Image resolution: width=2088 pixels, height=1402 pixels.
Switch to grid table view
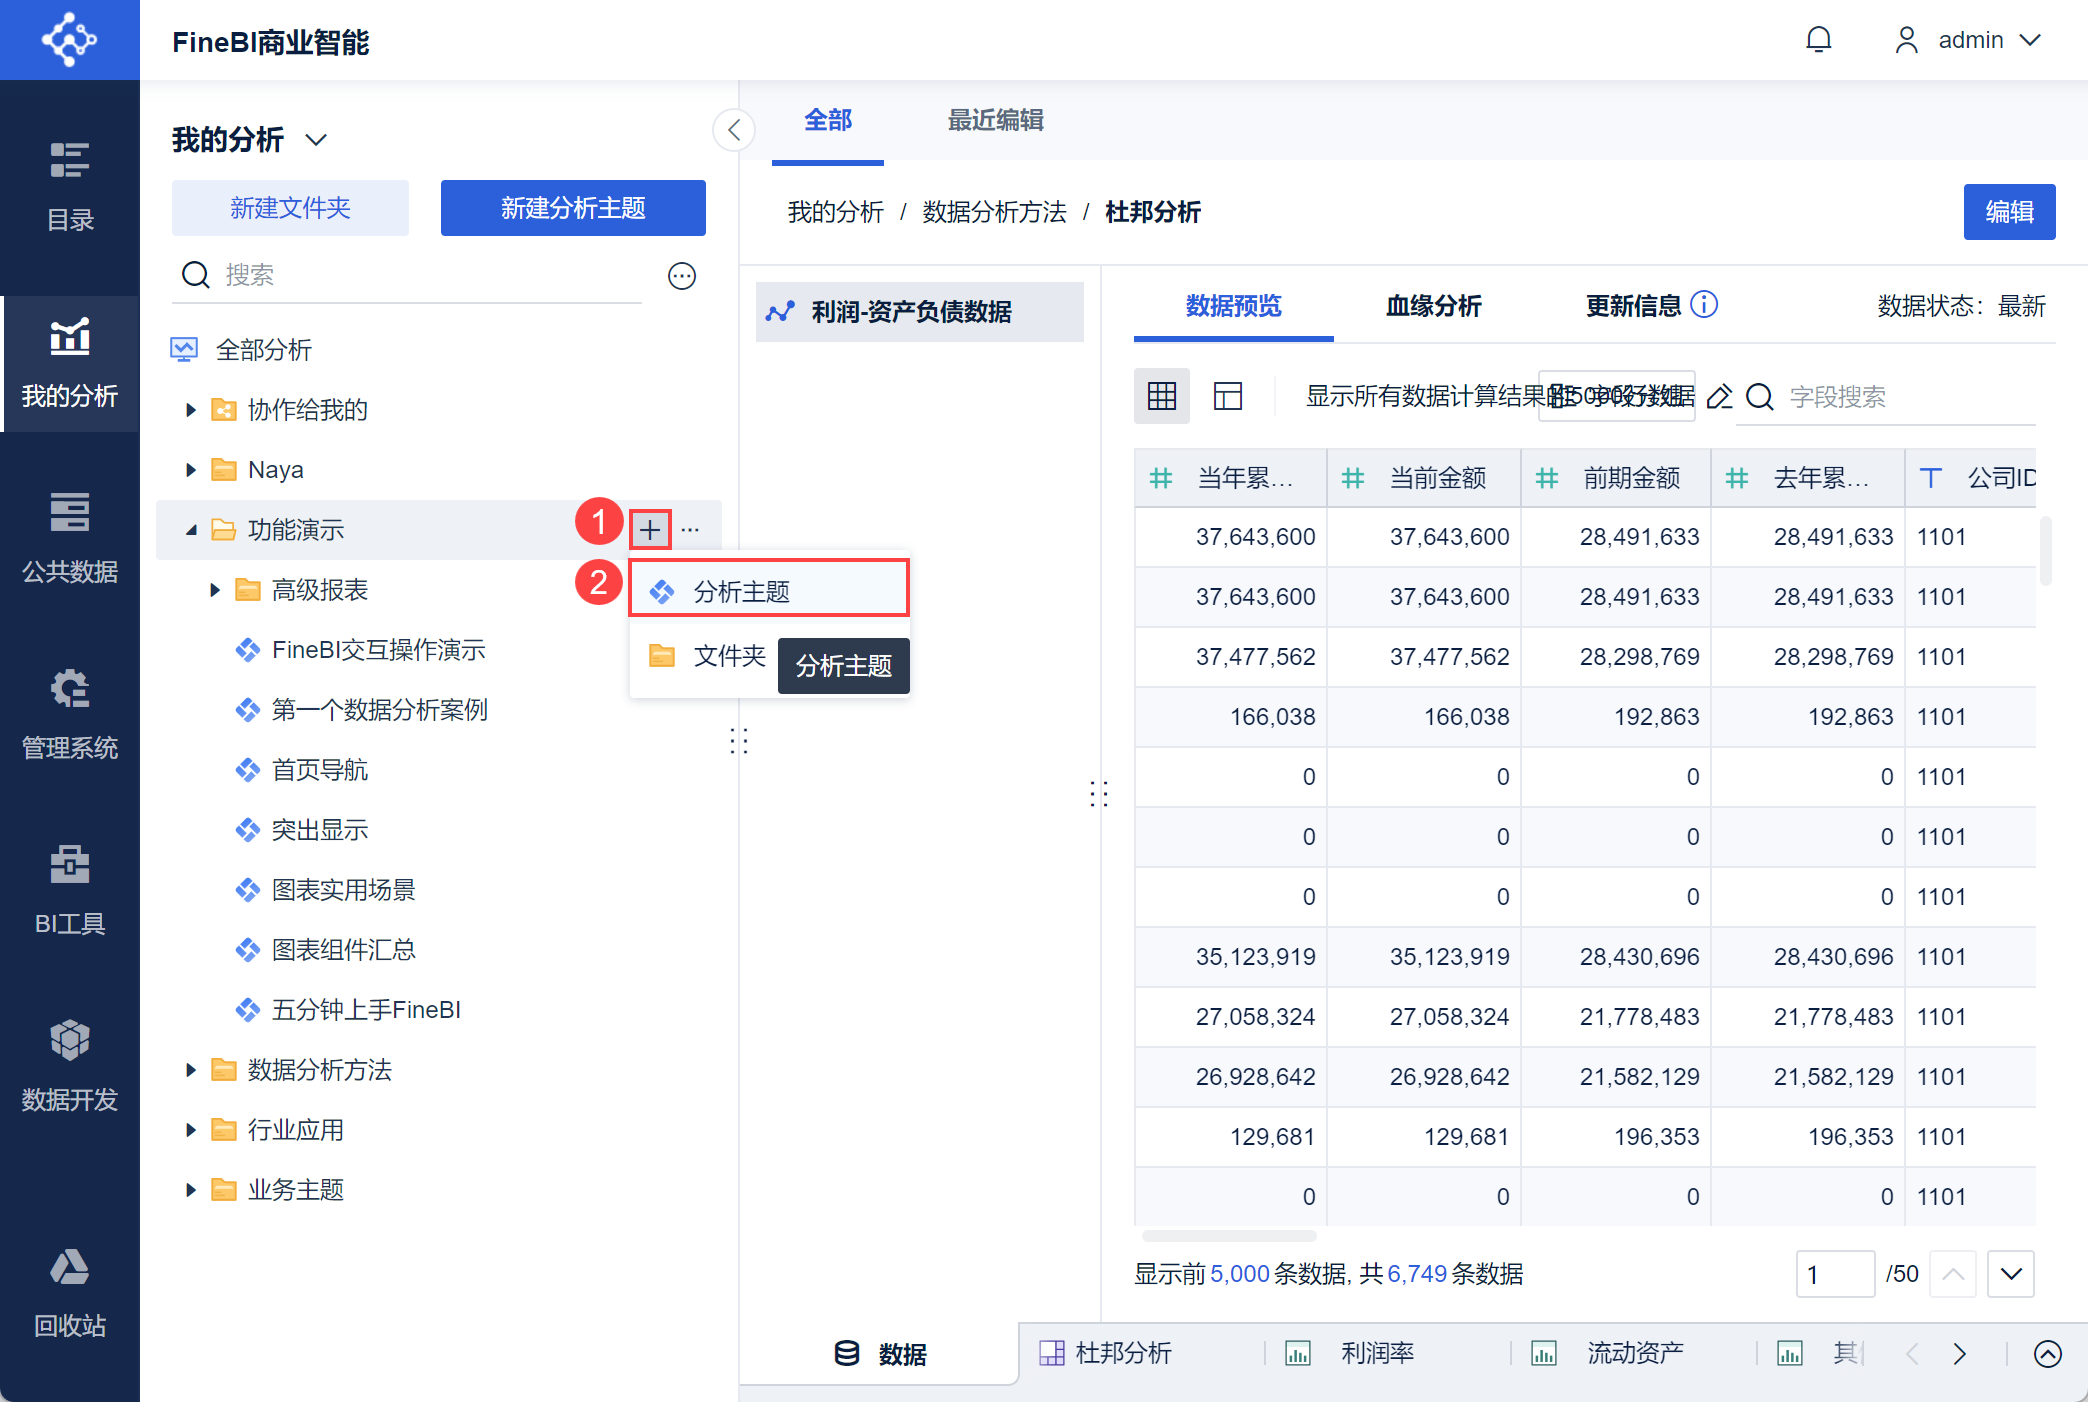click(1162, 396)
